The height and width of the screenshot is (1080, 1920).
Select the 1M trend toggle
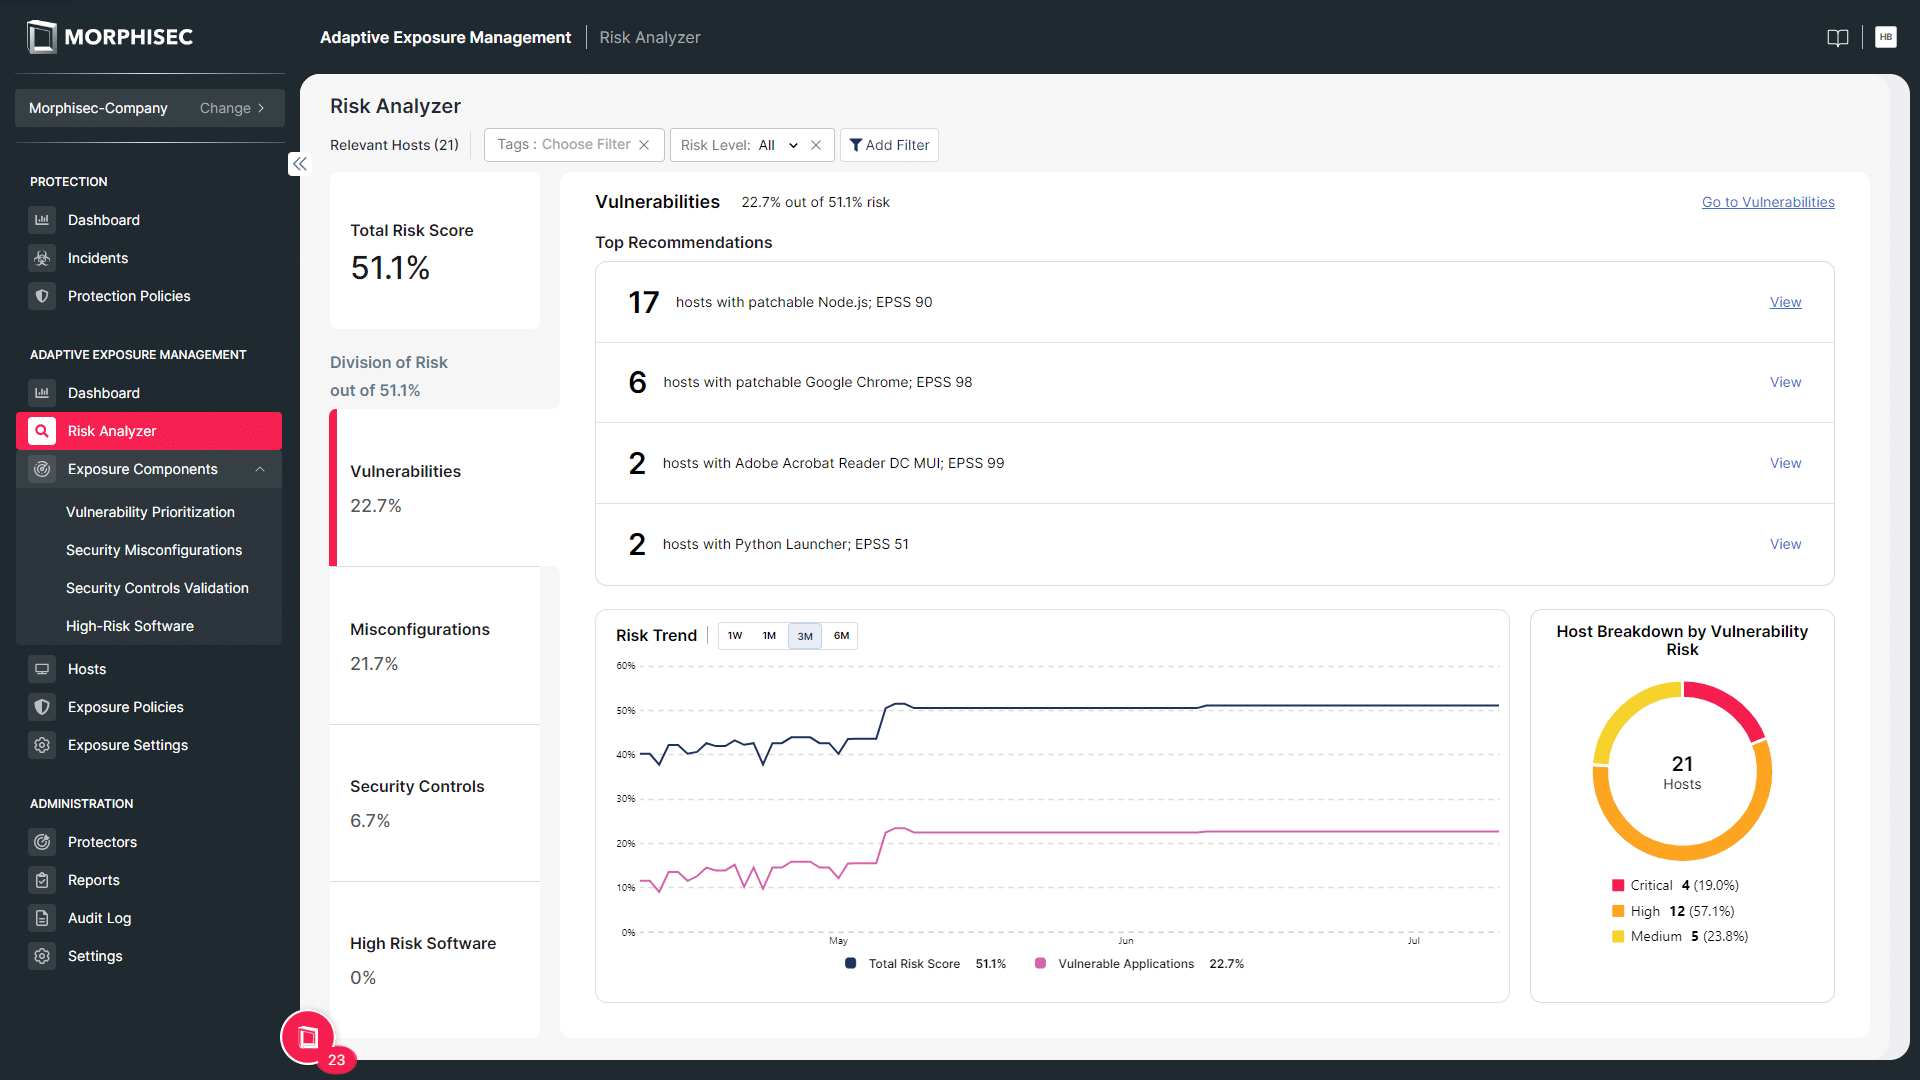[x=771, y=636]
